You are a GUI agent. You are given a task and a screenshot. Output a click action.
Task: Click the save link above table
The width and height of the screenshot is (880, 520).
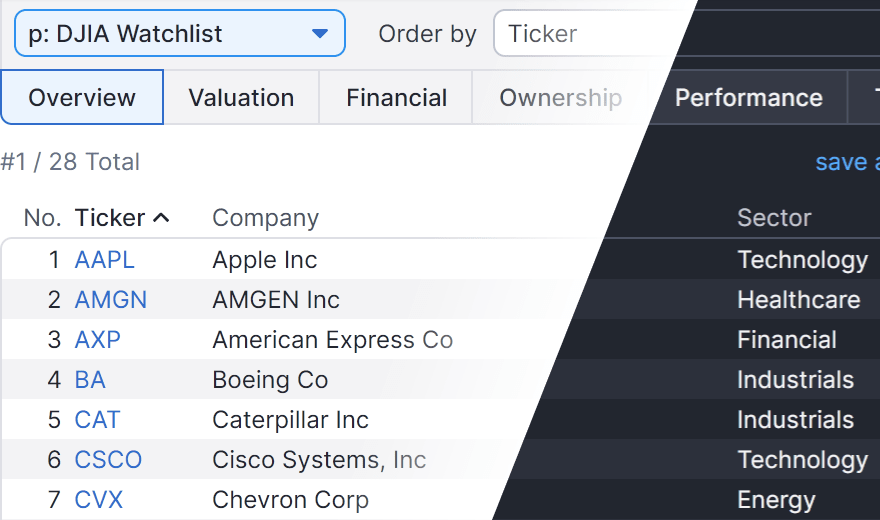(x=846, y=162)
